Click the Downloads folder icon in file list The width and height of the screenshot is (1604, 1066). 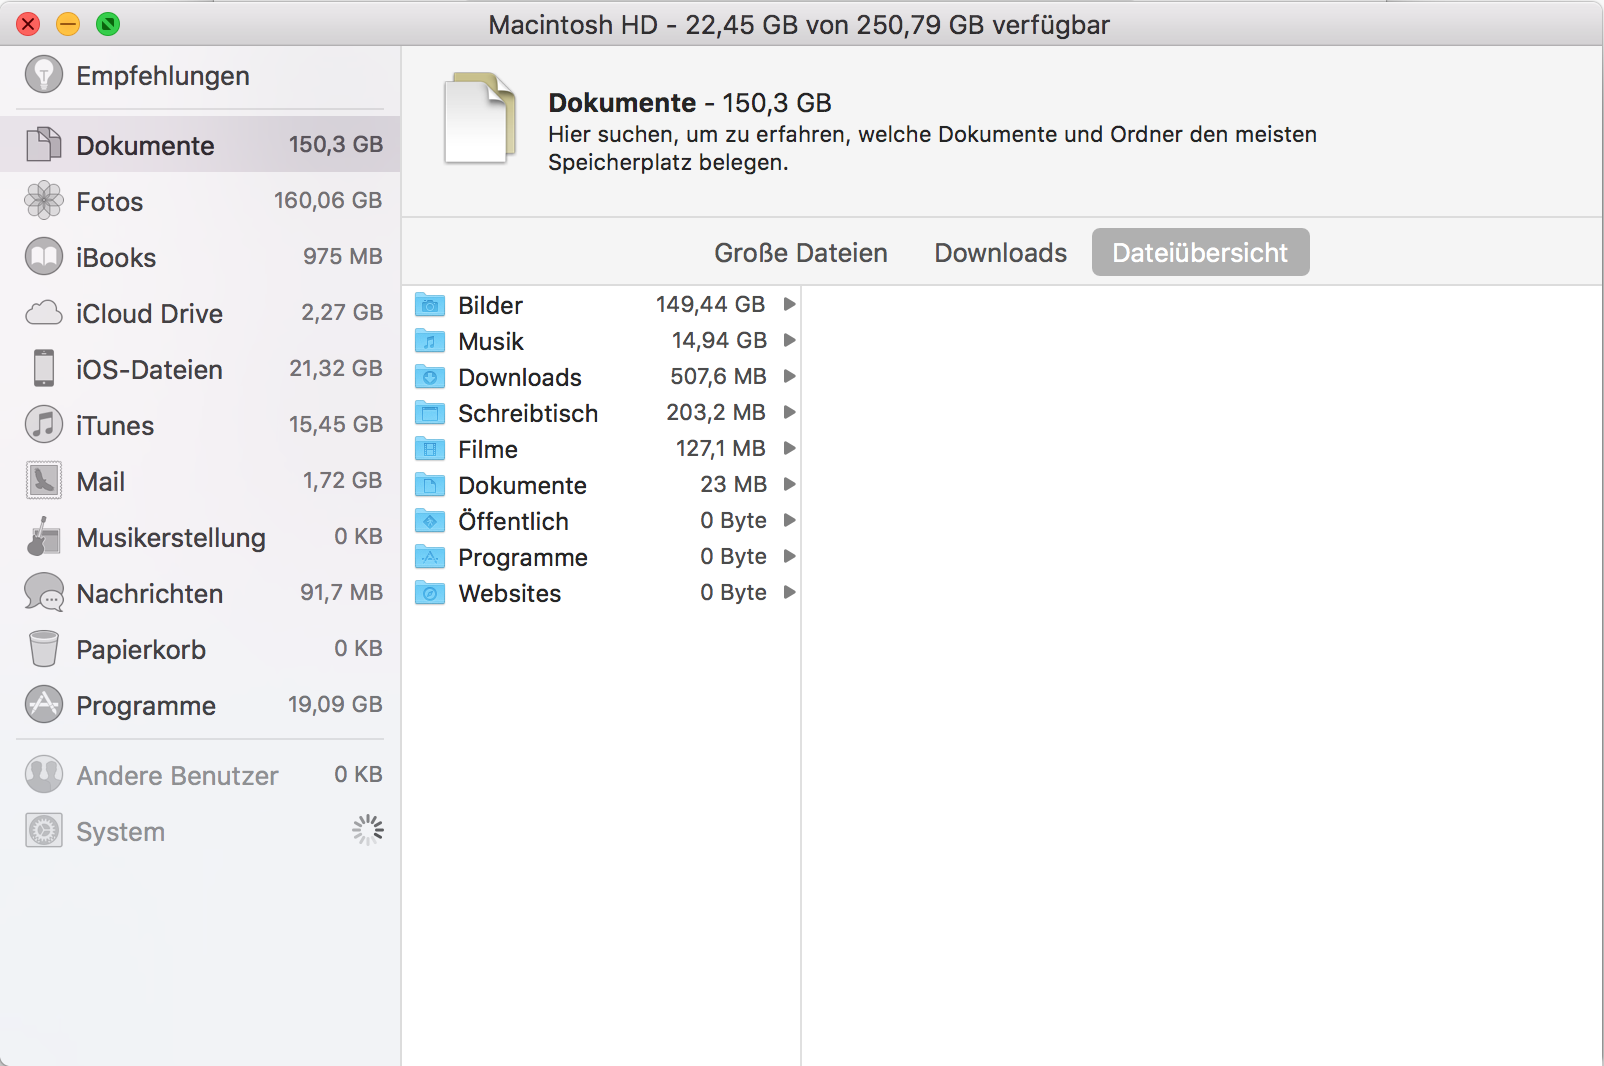click(430, 377)
